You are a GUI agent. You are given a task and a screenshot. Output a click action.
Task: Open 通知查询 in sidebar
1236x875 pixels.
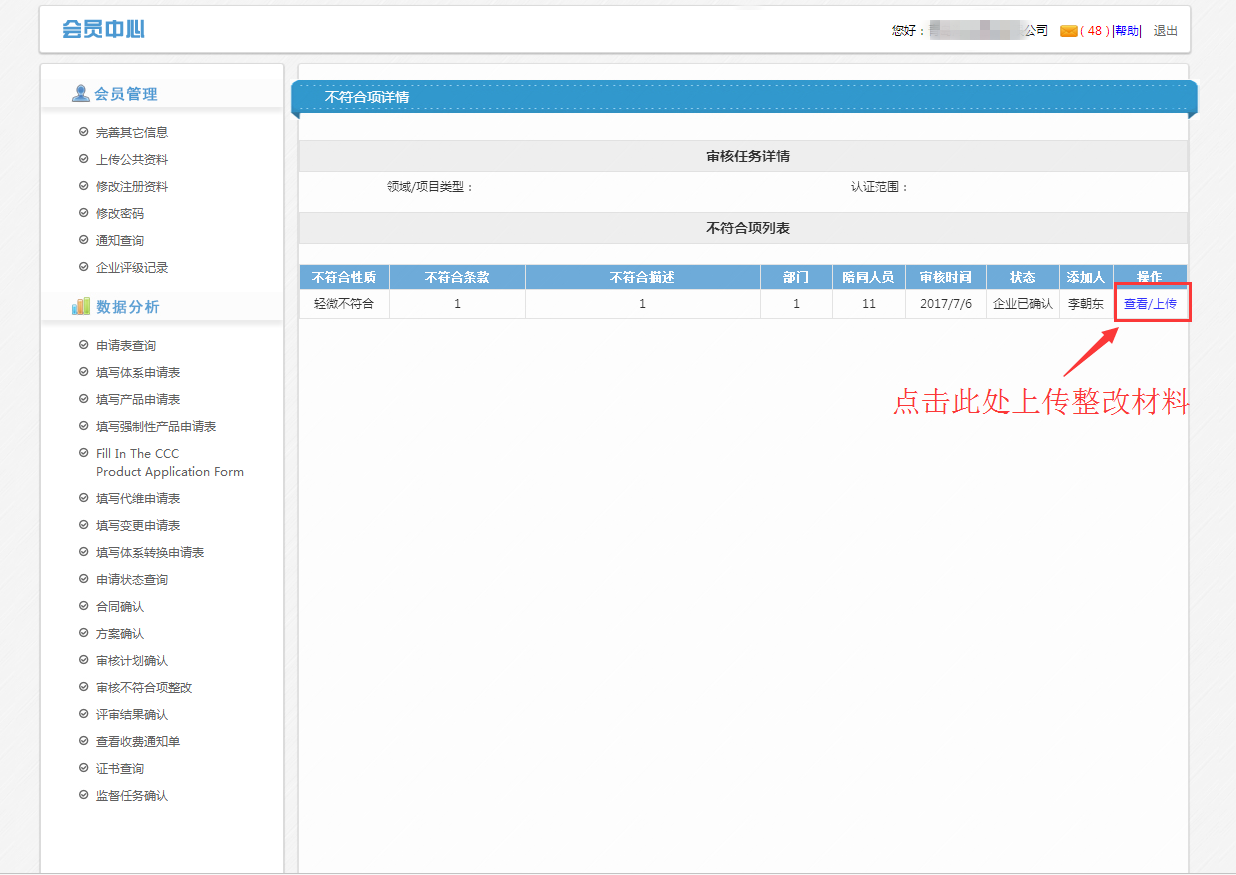pyautogui.click(x=119, y=241)
